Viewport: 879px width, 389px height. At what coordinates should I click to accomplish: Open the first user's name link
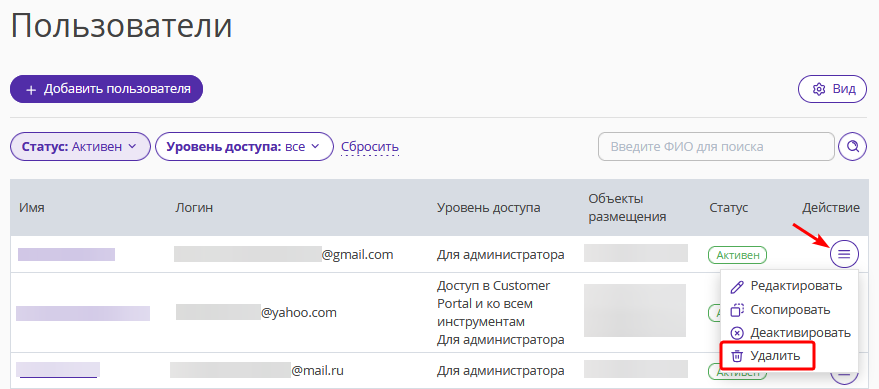click(x=66, y=254)
